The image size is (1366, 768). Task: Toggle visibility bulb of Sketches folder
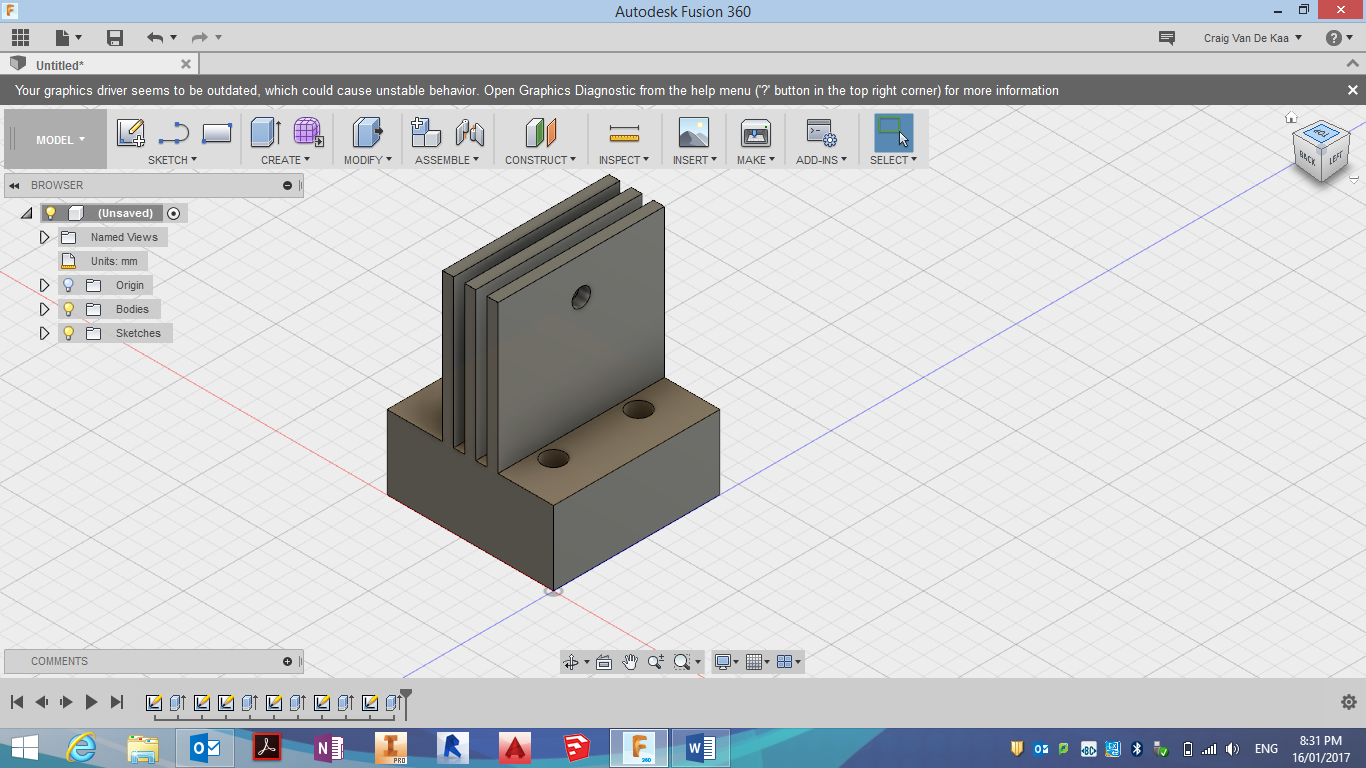click(x=68, y=333)
